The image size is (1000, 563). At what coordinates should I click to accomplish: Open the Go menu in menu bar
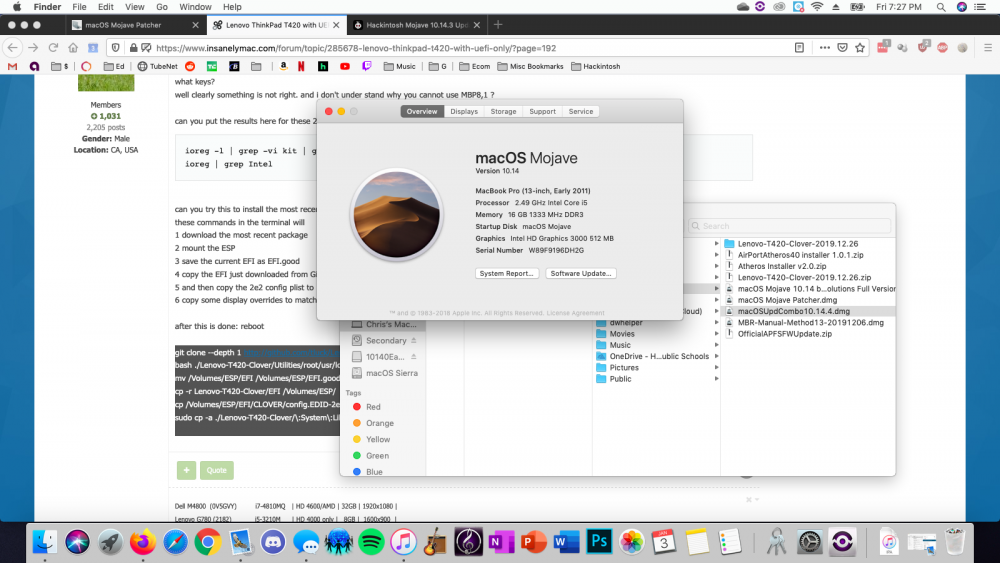tap(162, 7)
